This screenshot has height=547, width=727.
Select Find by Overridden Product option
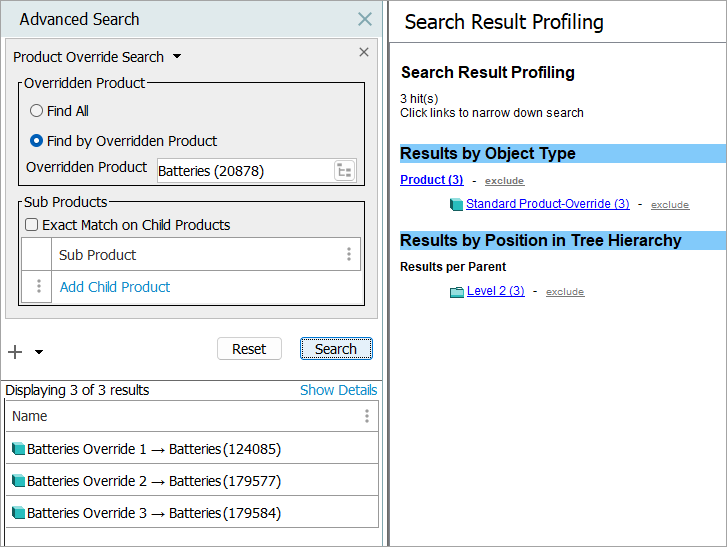tap(37, 141)
